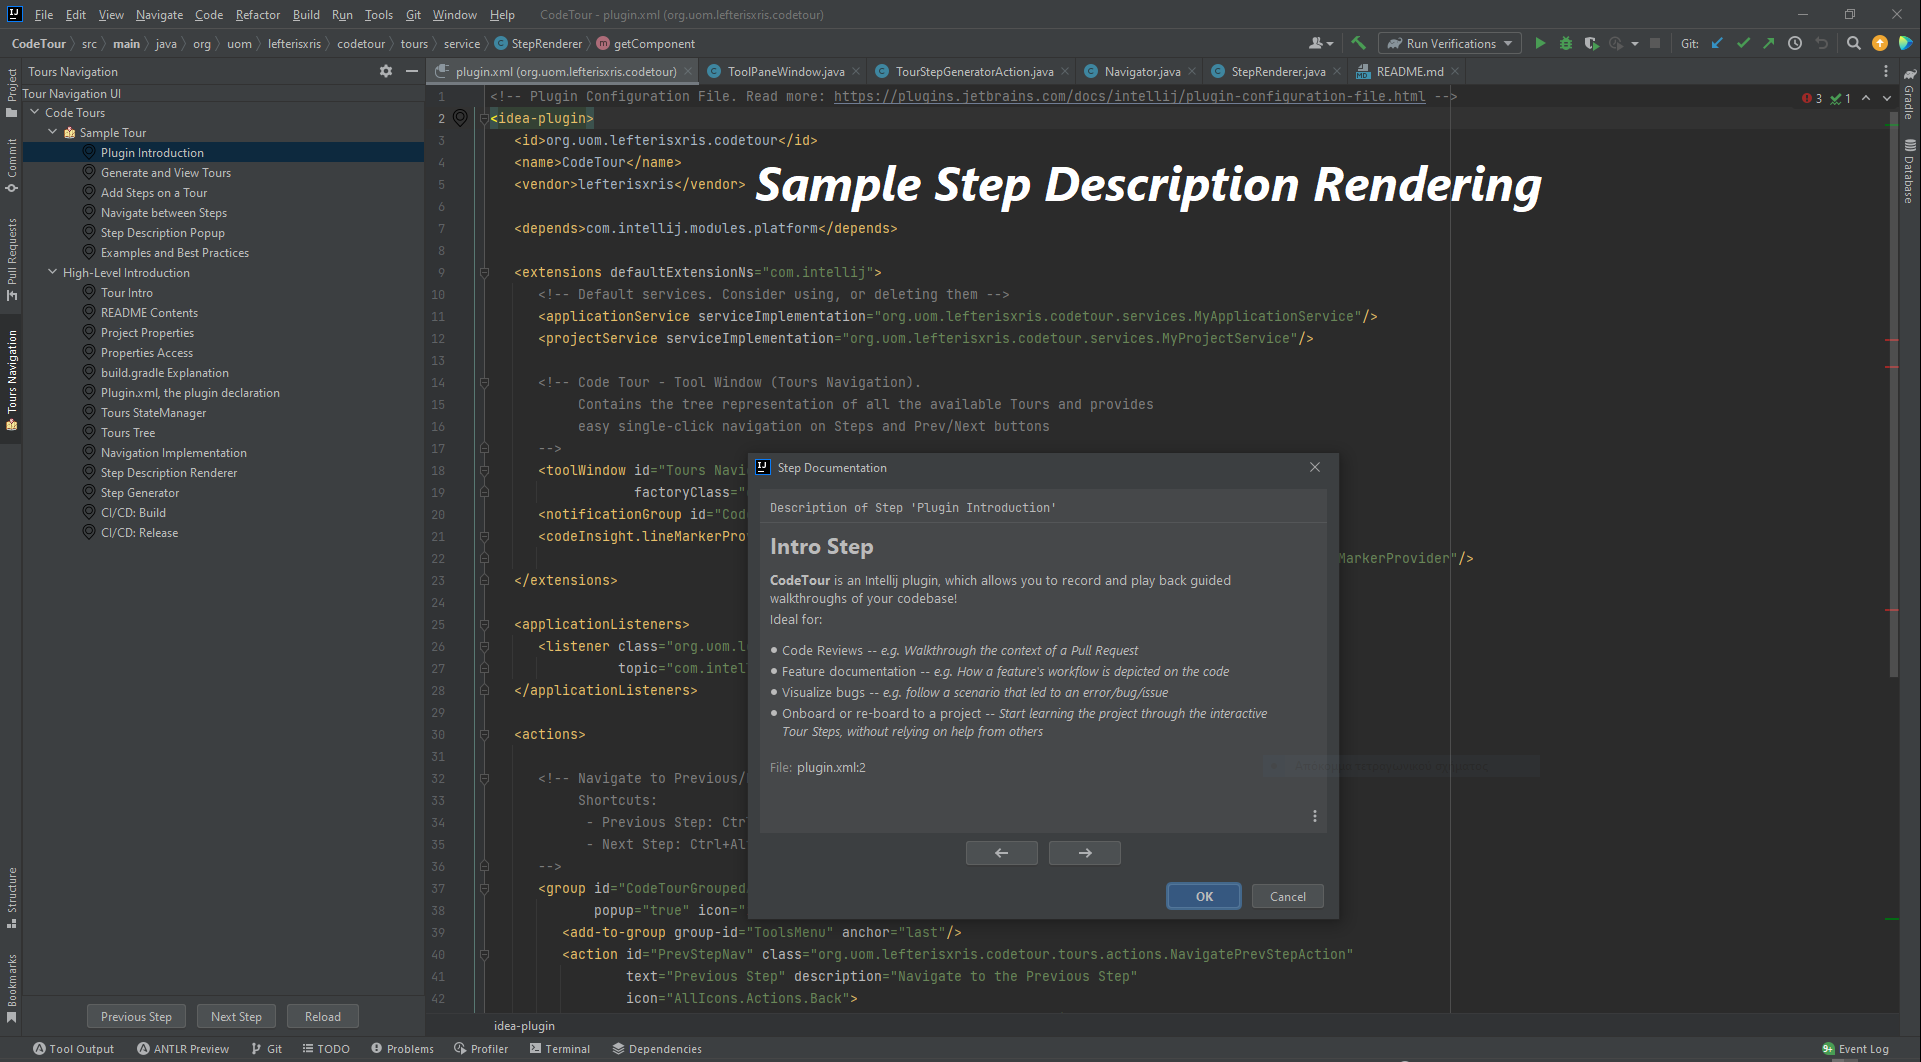
Task: Select the CI/CD: Release tour step
Action: [x=139, y=532]
